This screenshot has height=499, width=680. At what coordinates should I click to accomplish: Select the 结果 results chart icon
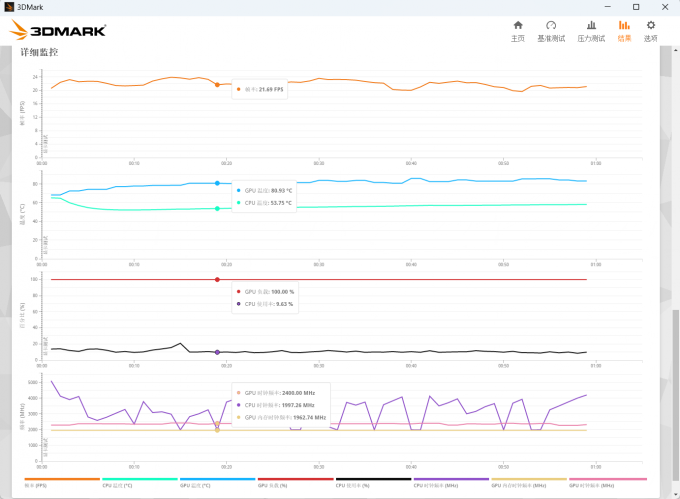pyautogui.click(x=624, y=30)
